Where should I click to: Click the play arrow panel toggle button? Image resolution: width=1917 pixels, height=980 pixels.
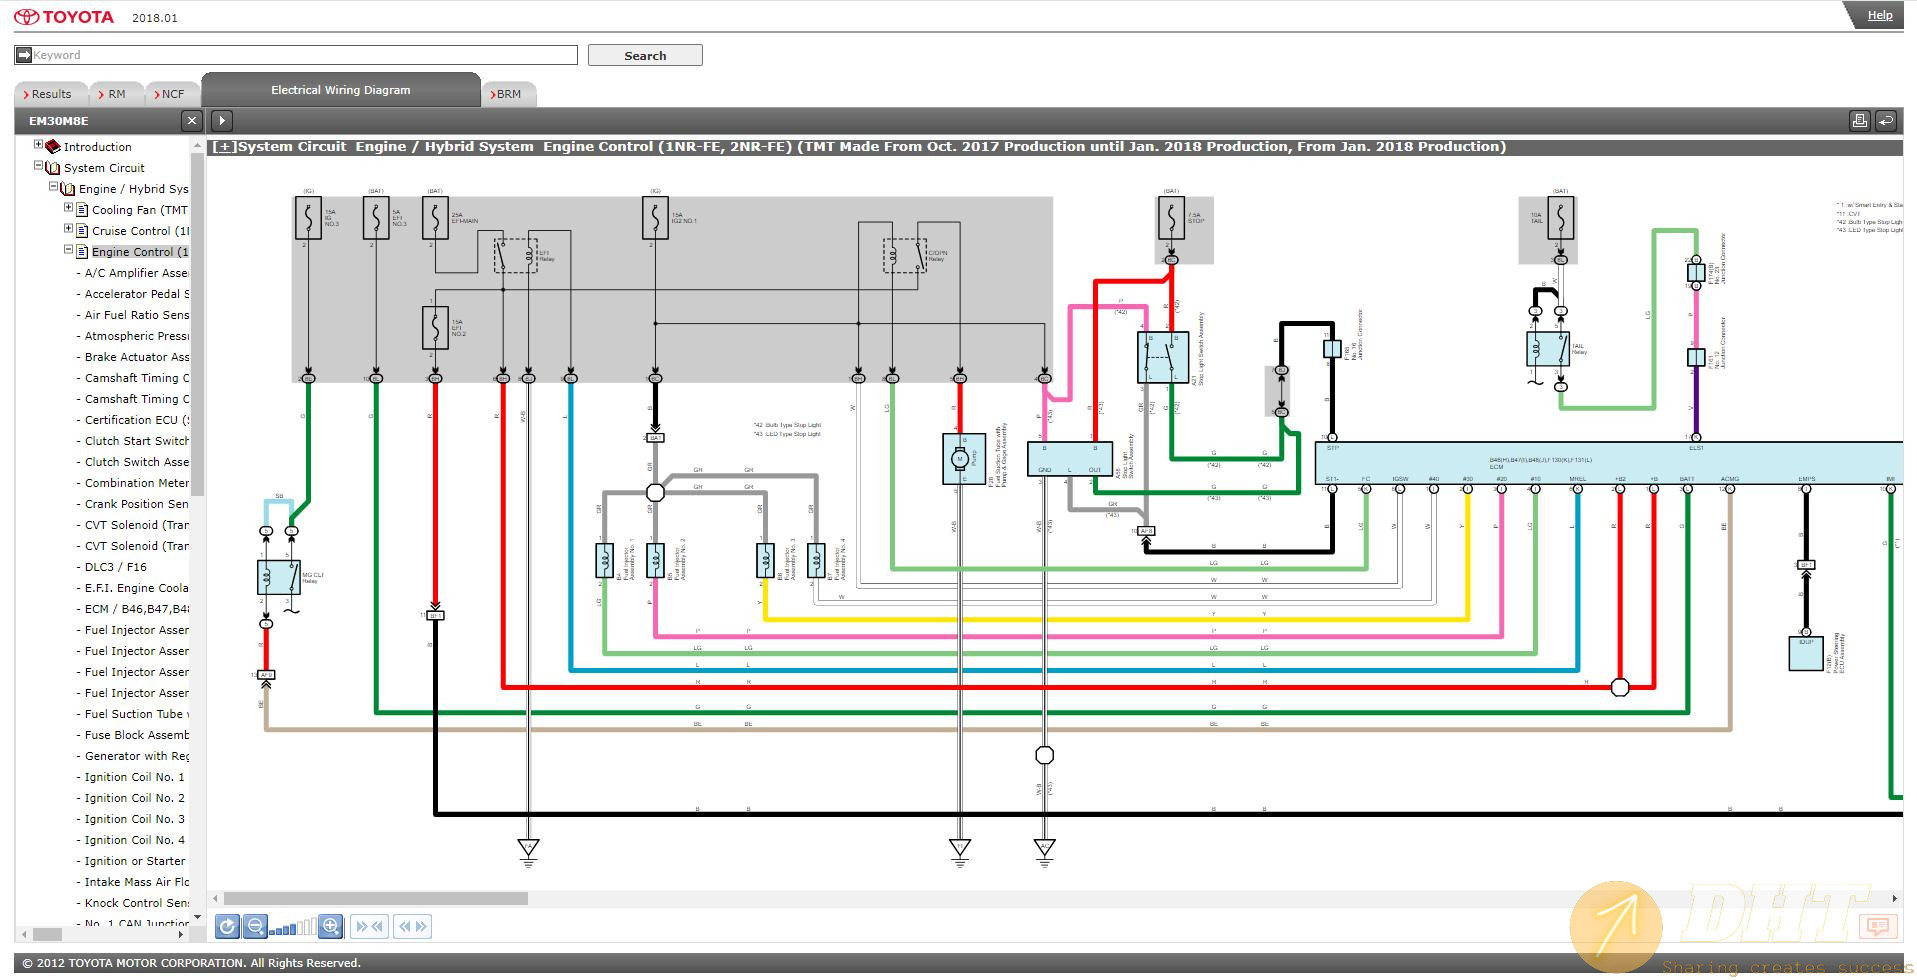[x=222, y=121]
